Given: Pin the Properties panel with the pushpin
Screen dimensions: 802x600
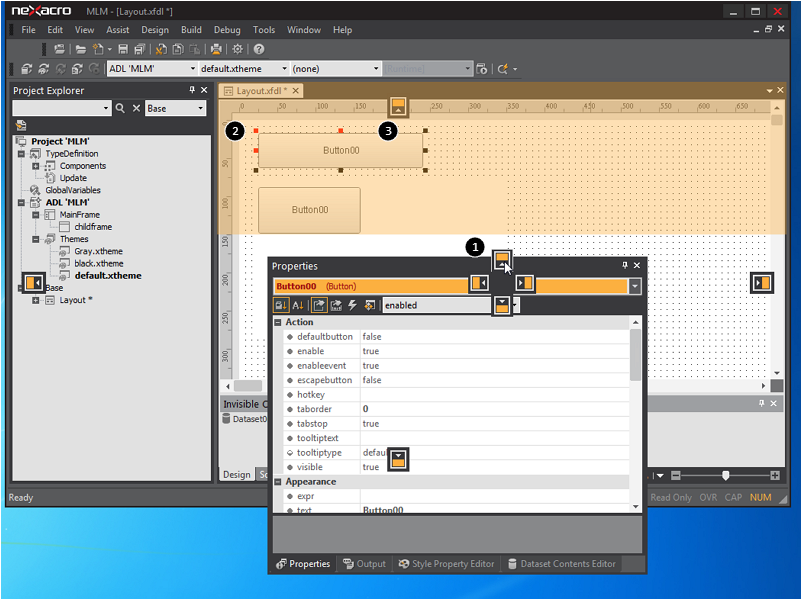Looking at the screenshot, I should [625, 266].
